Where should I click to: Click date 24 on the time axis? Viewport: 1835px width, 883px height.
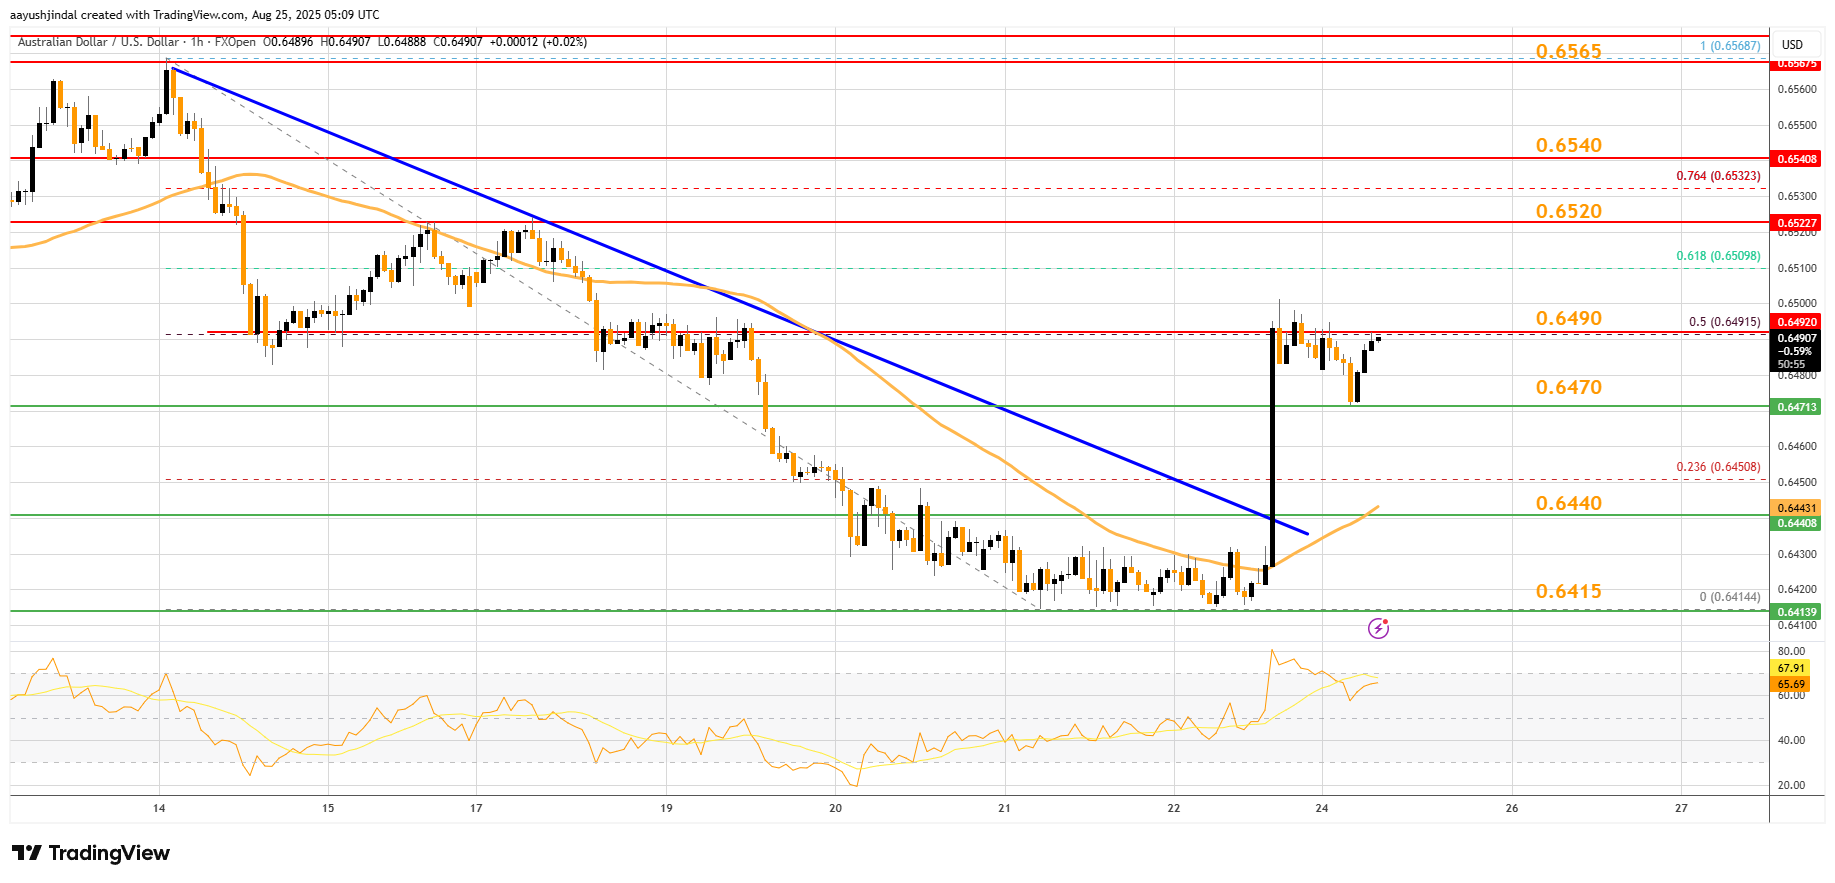1322,808
